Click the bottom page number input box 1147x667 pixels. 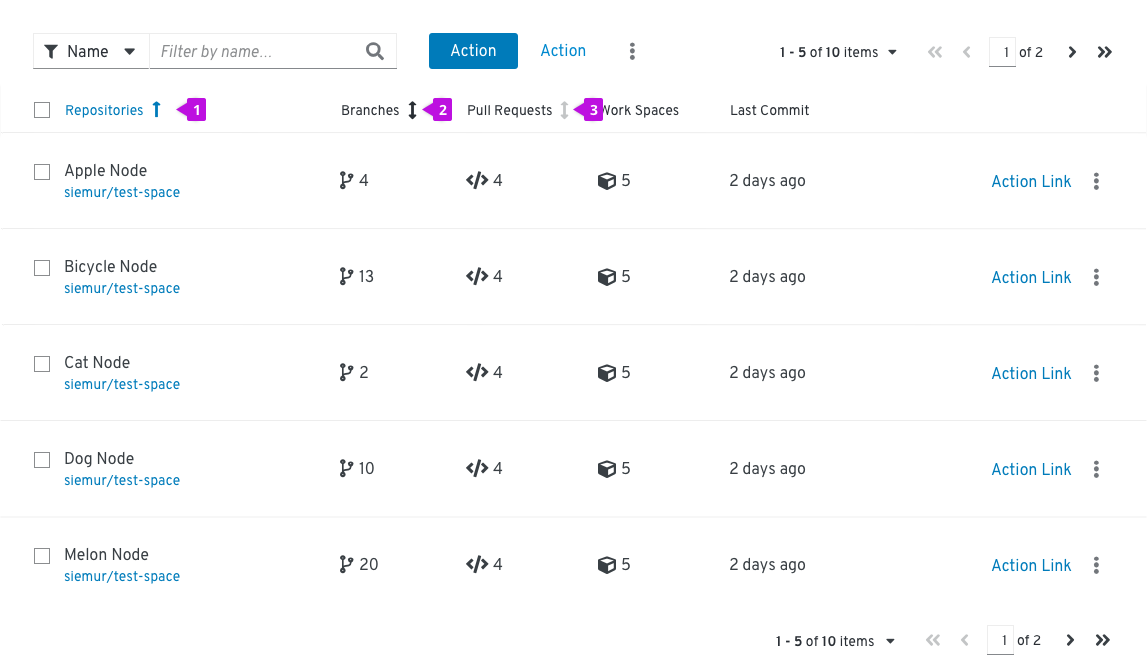pos(1000,640)
